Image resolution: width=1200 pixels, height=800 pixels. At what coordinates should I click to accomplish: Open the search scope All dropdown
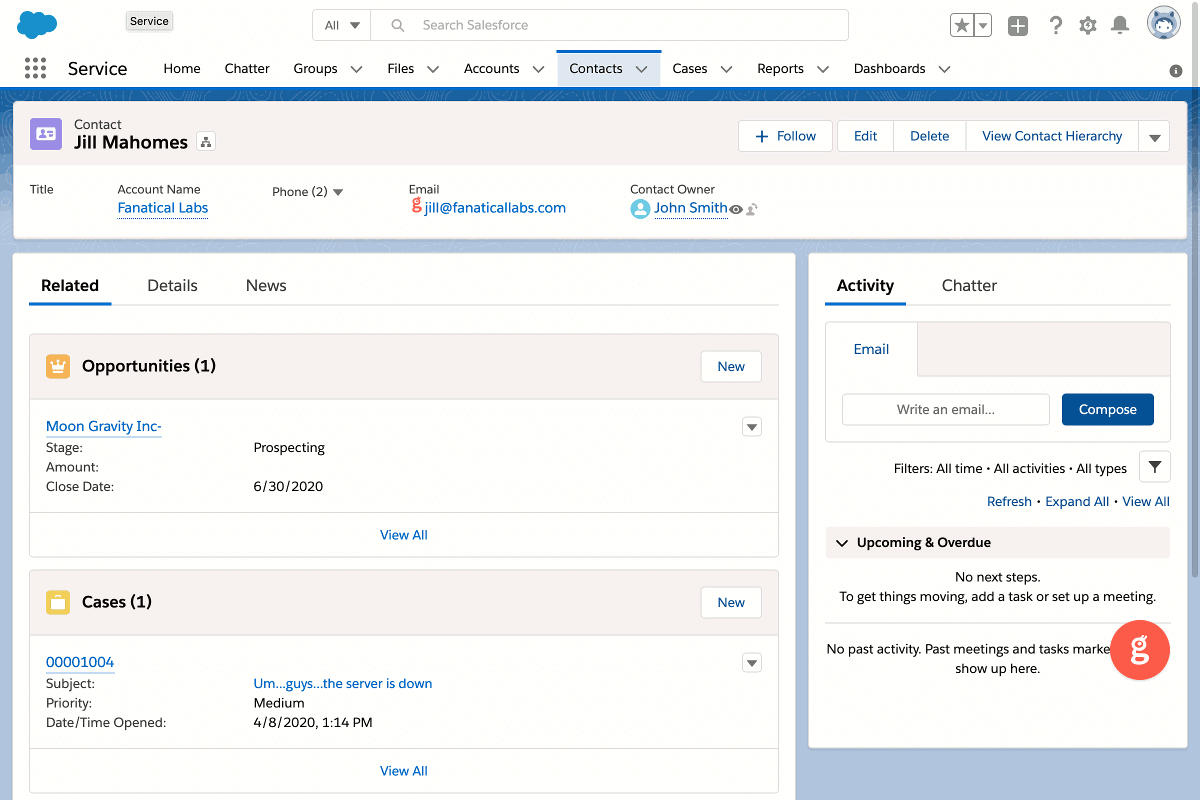click(341, 24)
